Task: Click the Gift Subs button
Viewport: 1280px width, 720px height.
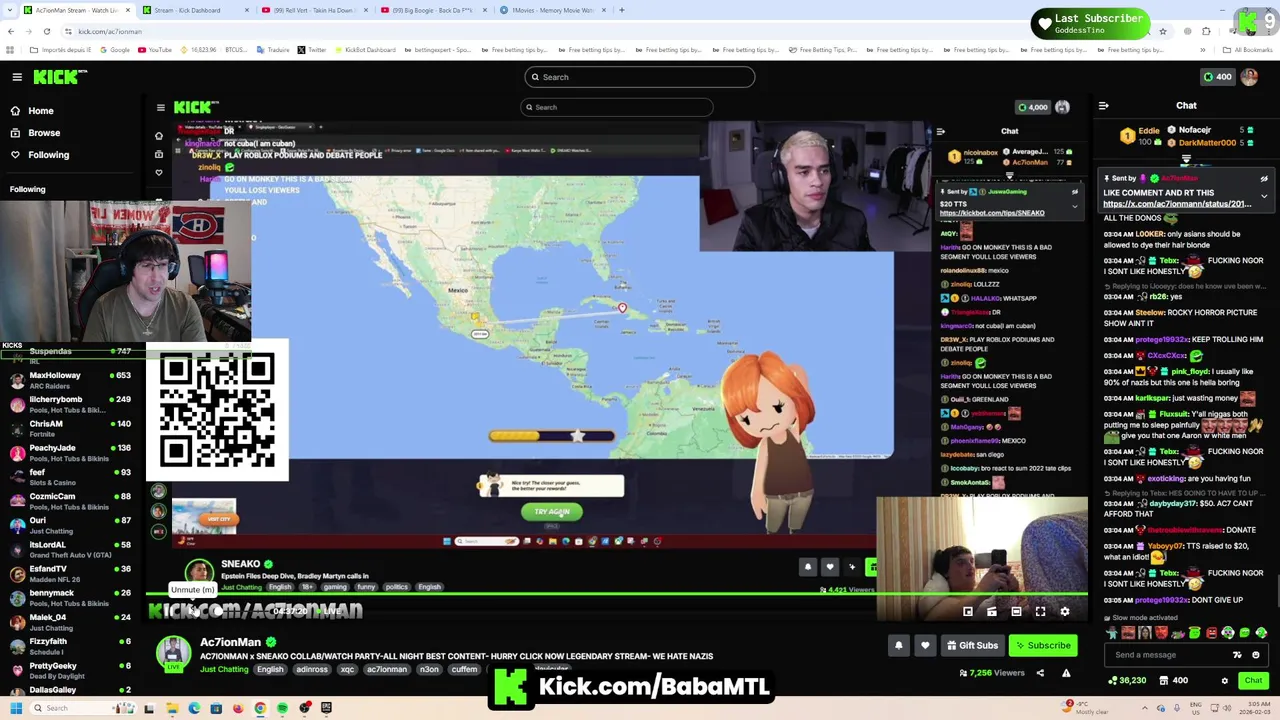Action: pos(972,645)
